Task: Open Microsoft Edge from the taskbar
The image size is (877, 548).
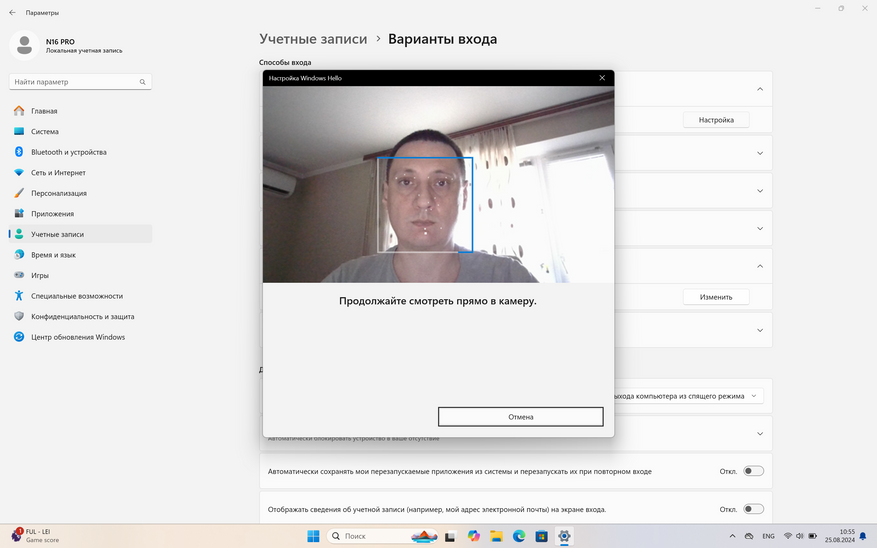Action: click(519, 536)
